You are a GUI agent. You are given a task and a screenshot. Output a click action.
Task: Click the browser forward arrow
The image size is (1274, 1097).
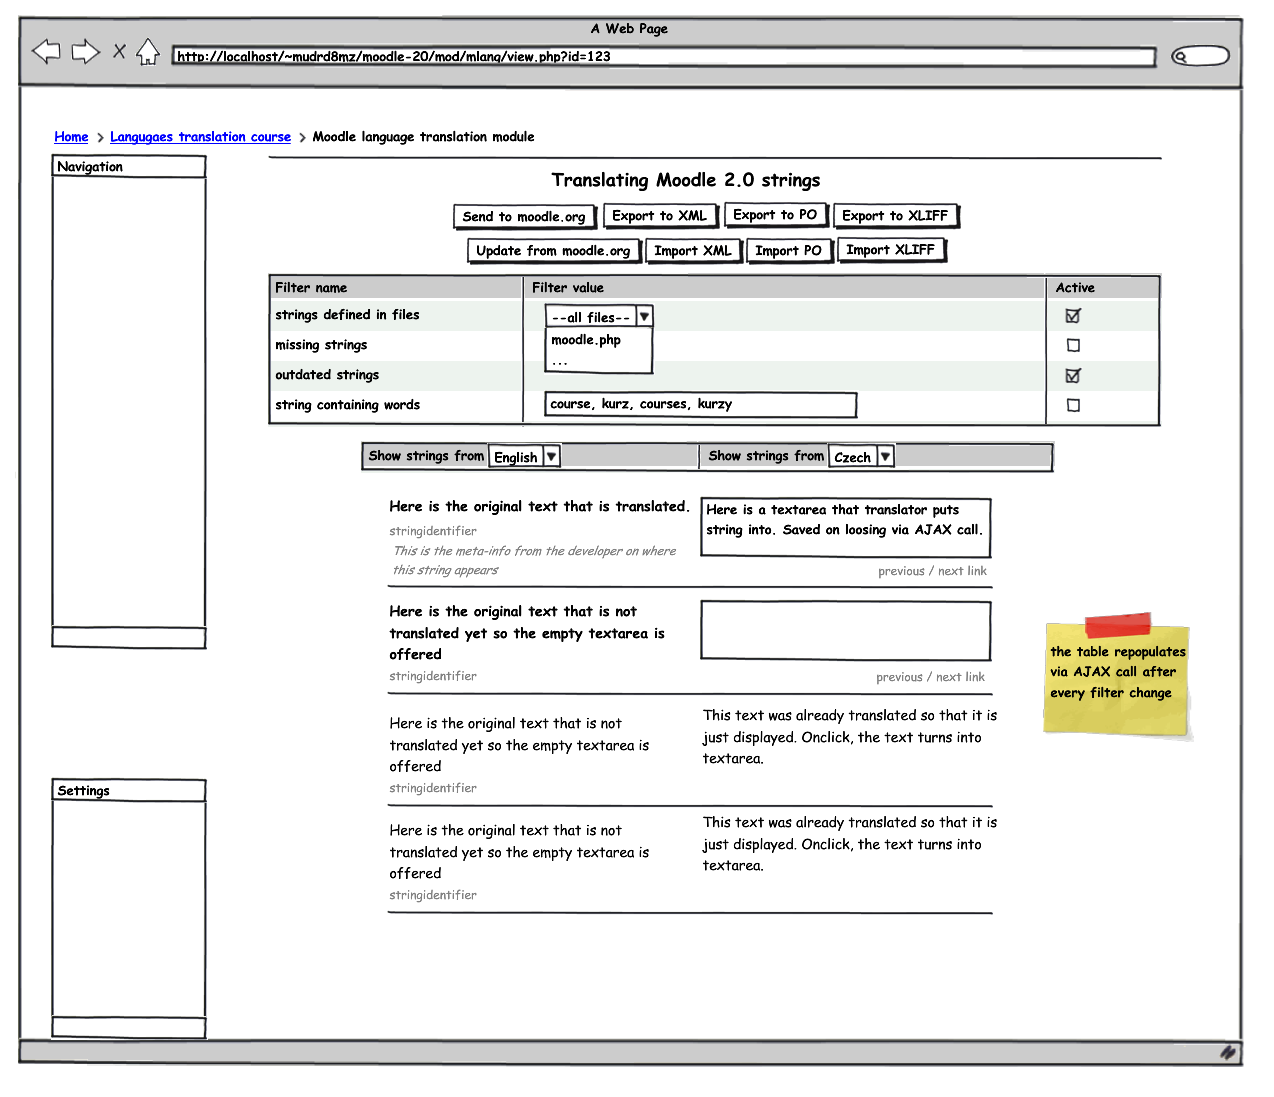[x=86, y=51]
